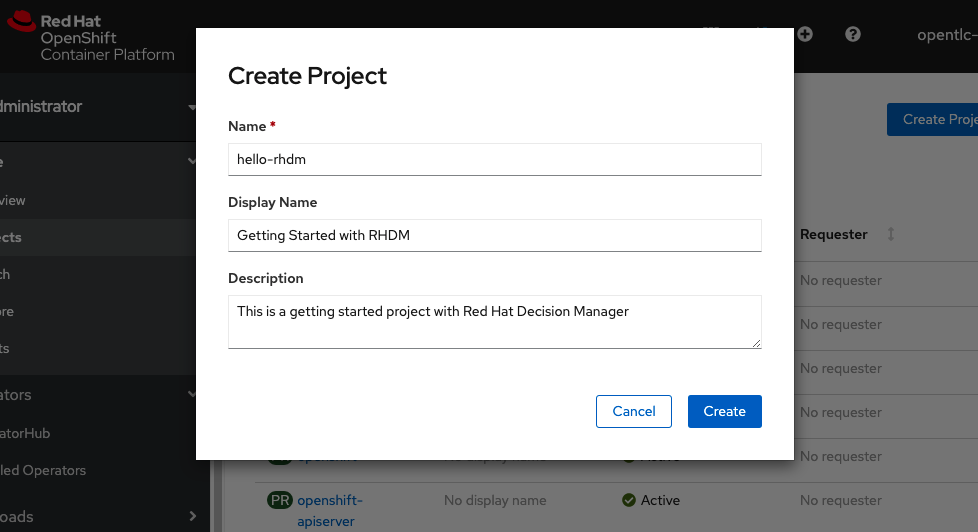The image size is (978, 532).
Task: Open the help question mark icon
Action: [x=853, y=34]
